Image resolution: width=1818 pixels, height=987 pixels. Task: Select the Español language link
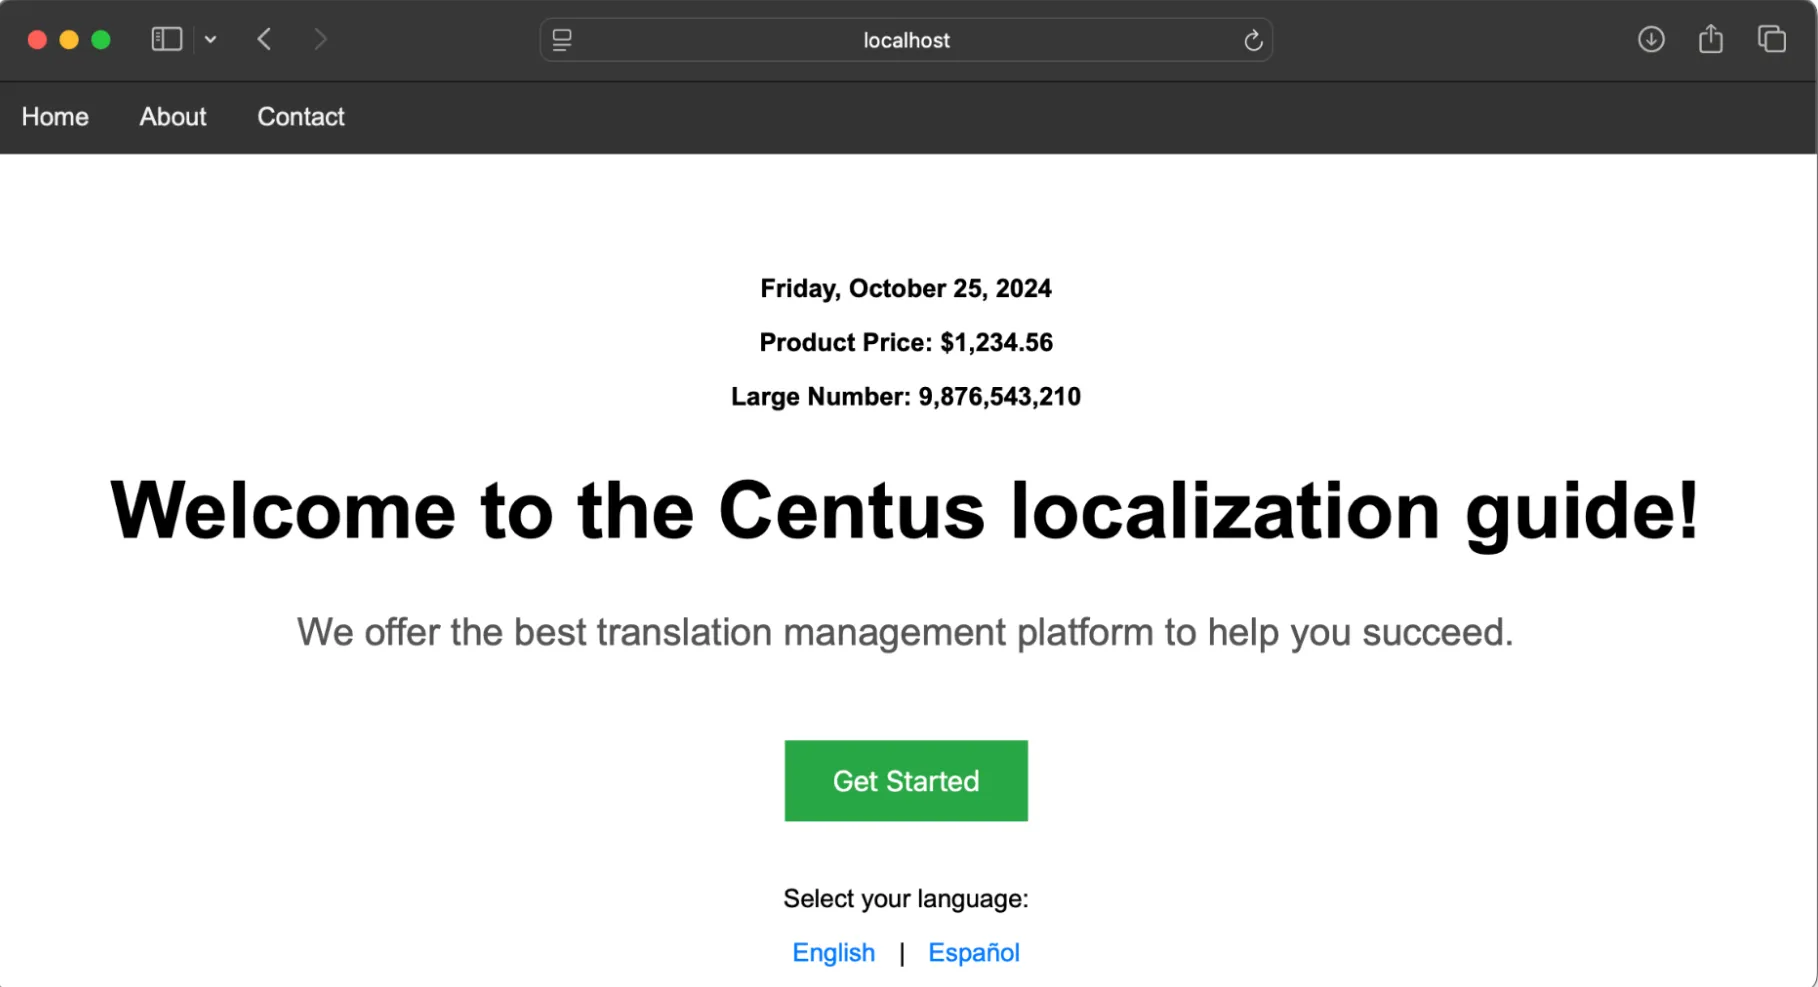tap(973, 953)
